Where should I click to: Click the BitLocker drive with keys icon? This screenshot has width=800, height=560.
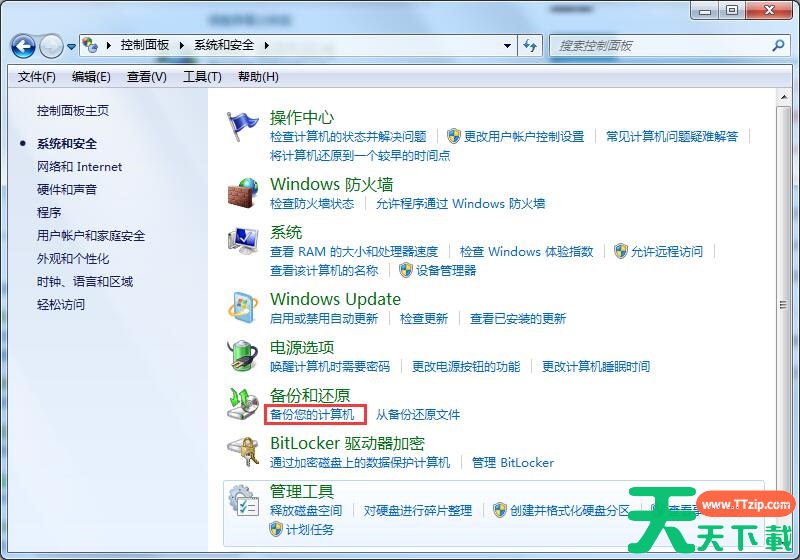click(x=242, y=451)
